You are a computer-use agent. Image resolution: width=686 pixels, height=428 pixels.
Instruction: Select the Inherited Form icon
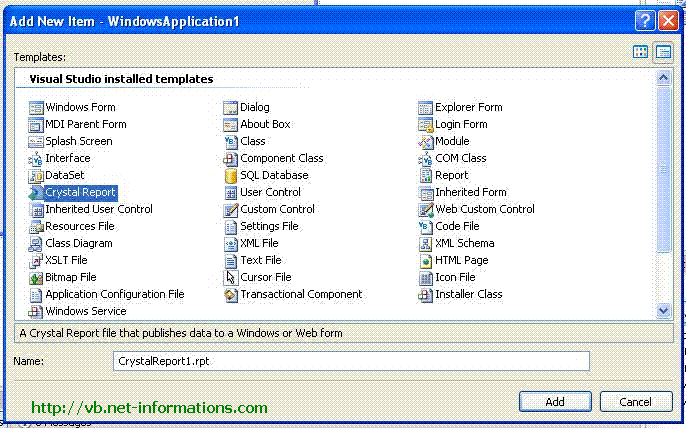tap(425, 193)
